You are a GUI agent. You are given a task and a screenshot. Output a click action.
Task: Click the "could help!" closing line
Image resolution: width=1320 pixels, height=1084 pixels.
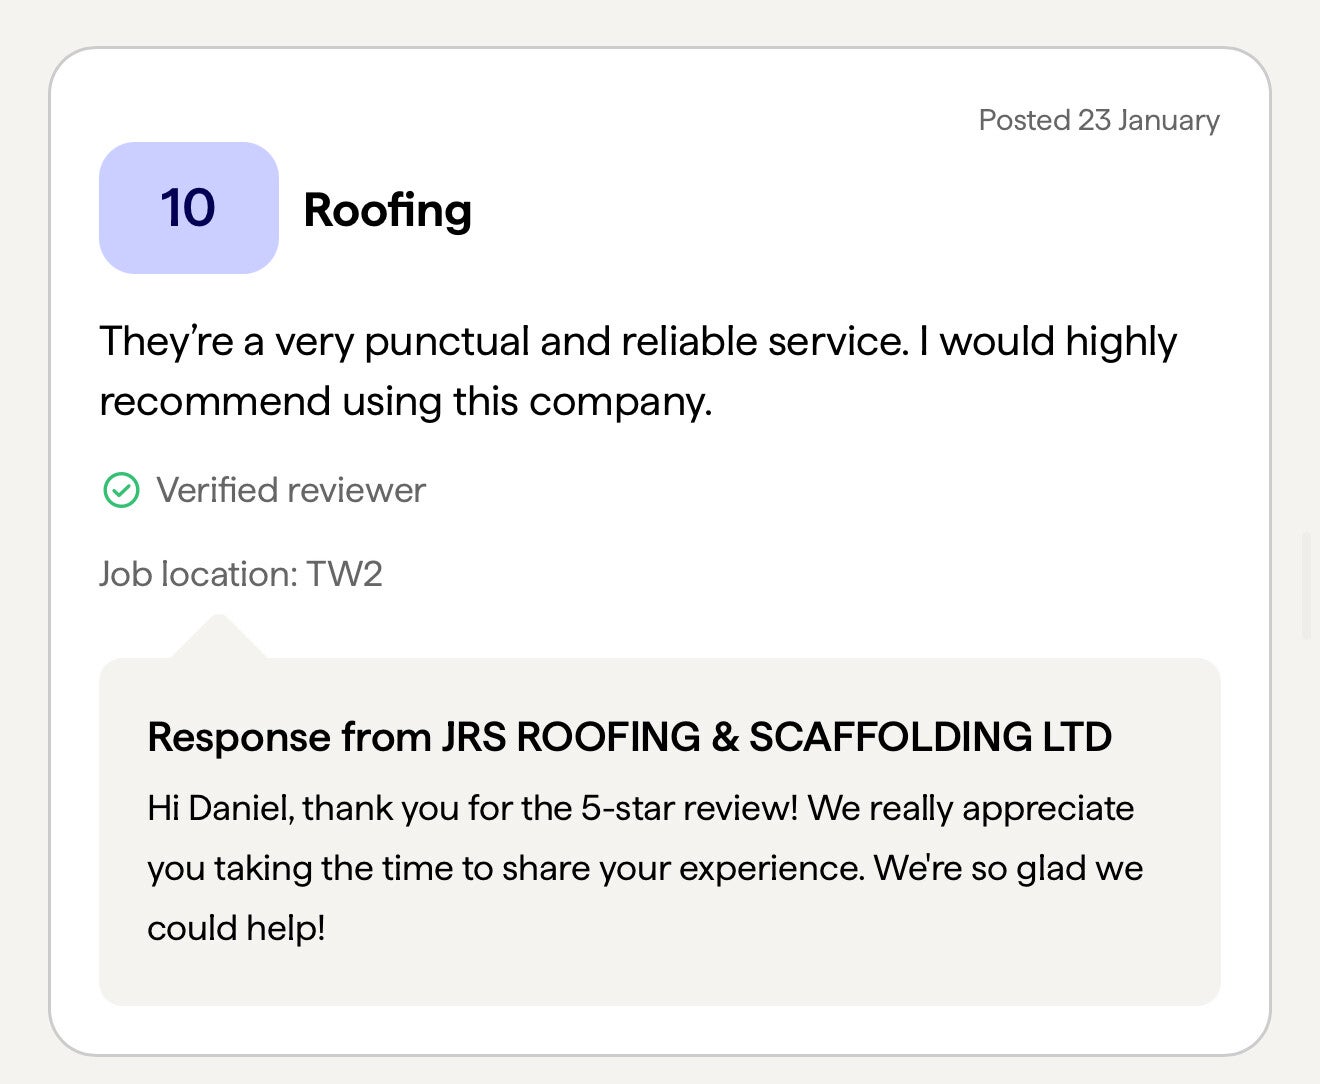[236, 928]
